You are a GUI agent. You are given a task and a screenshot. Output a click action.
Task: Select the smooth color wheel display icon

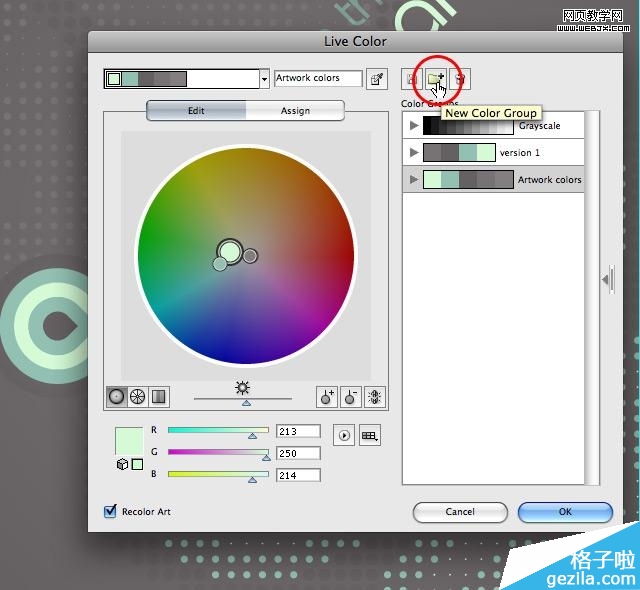coord(116,397)
